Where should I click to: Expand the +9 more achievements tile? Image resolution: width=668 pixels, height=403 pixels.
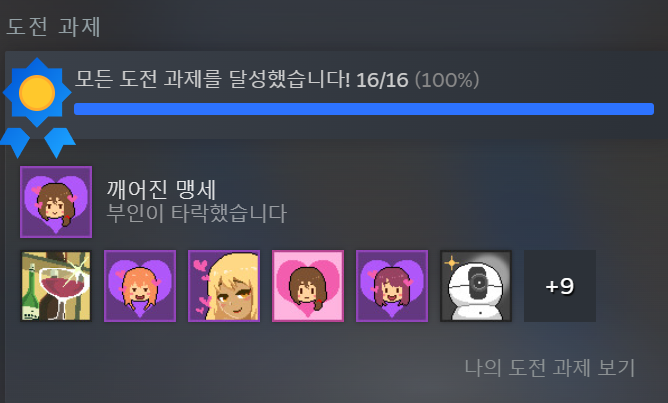click(560, 286)
